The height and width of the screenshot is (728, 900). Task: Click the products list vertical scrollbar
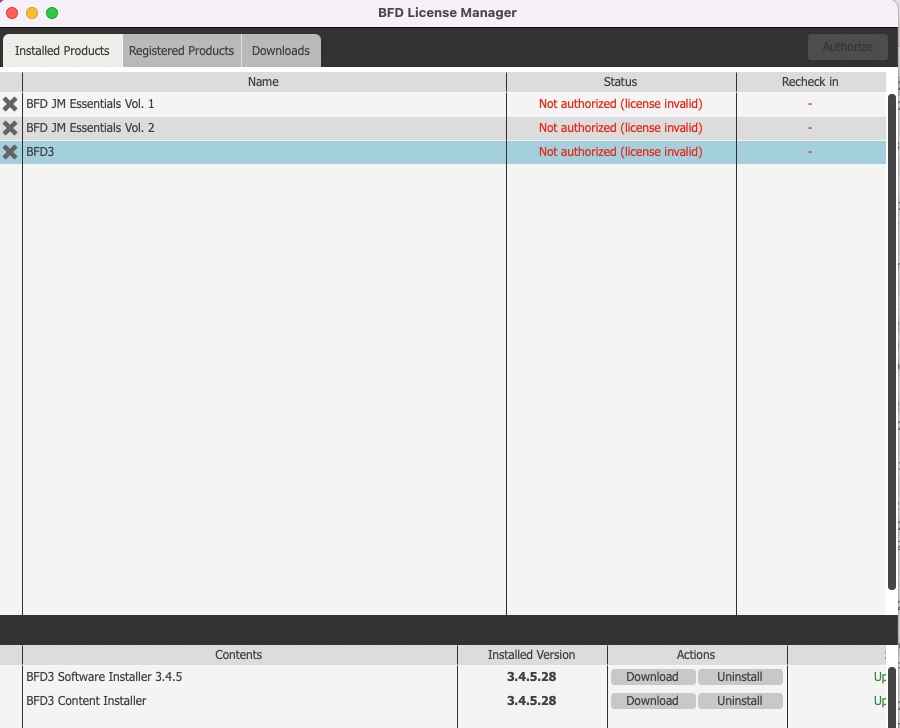(x=892, y=340)
